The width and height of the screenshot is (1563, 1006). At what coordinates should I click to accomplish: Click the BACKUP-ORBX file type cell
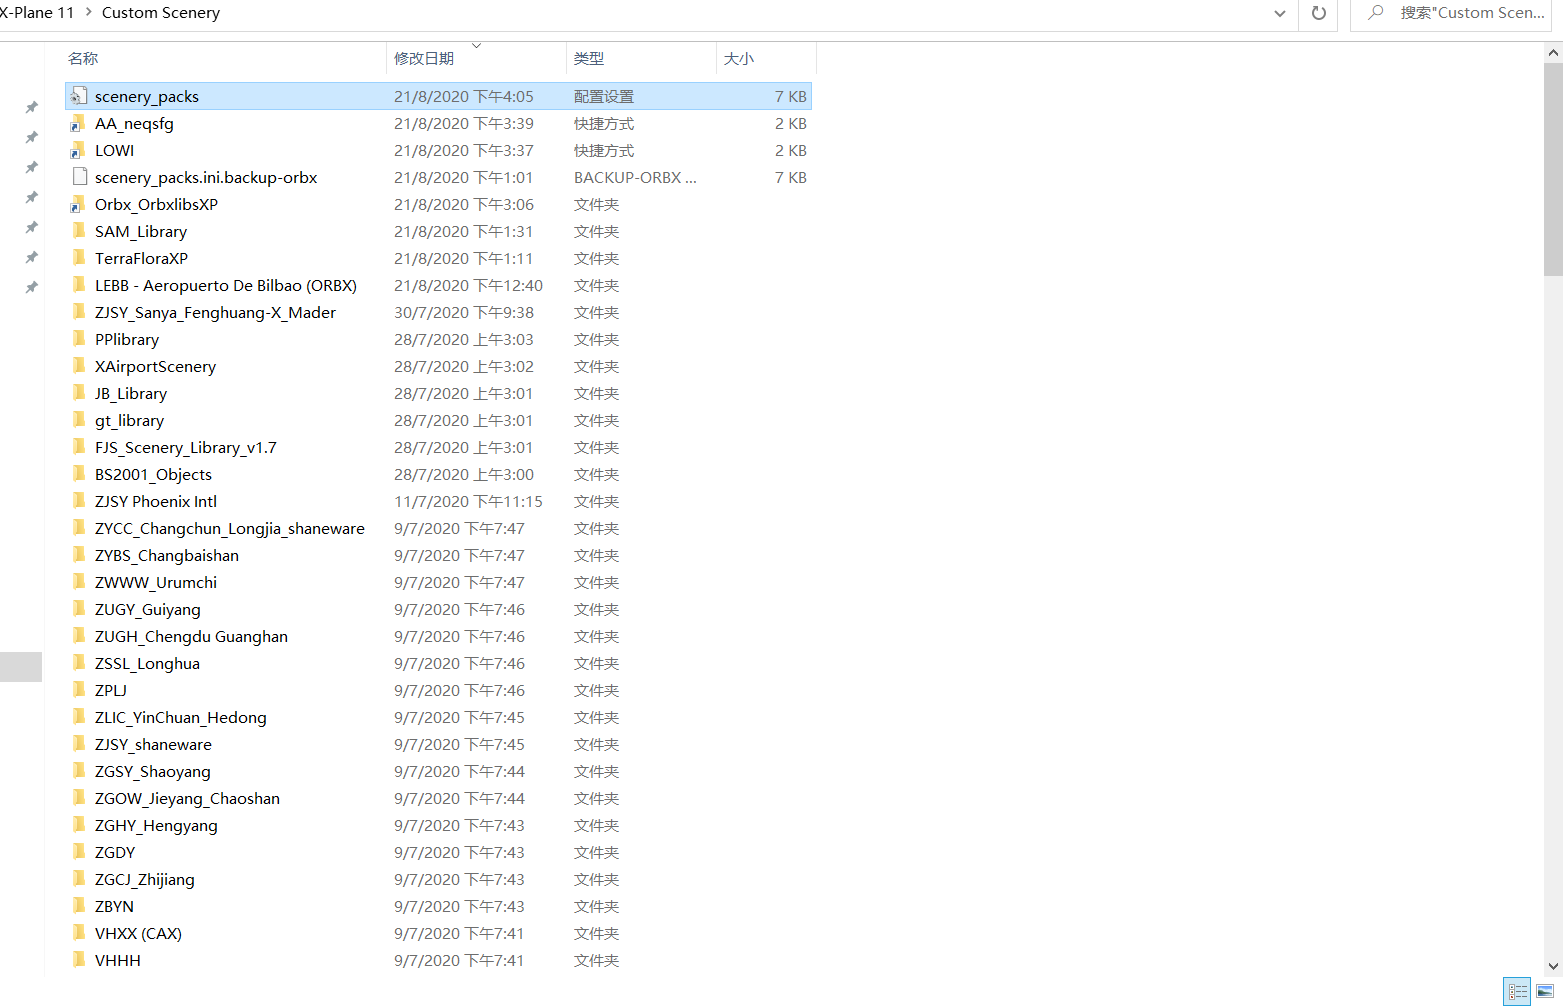(635, 177)
